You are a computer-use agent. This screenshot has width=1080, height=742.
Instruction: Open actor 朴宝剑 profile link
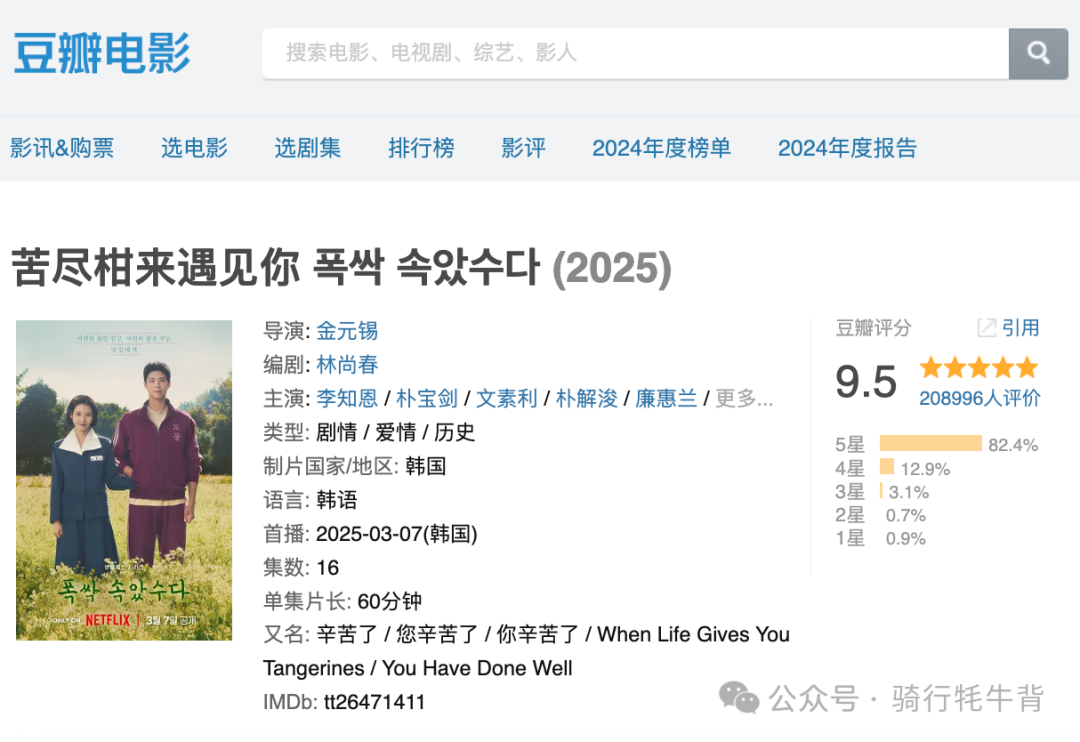(x=427, y=398)
